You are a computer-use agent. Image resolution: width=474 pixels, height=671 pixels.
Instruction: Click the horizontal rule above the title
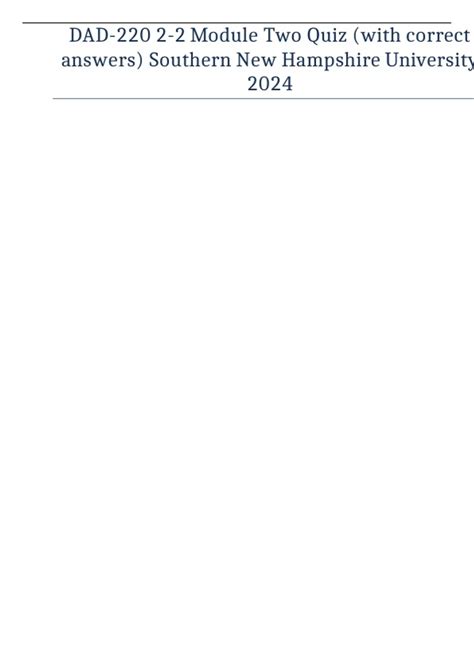click(237, 23)
